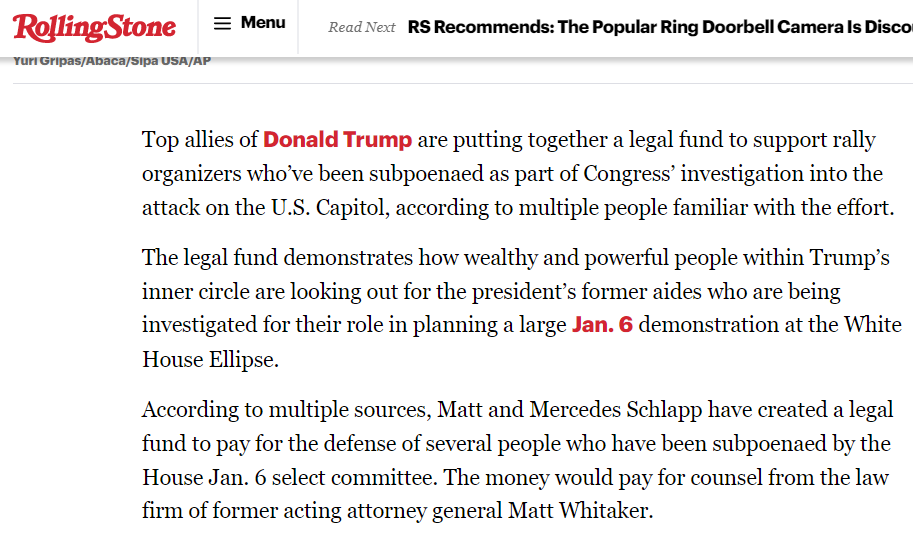The image size is (913, 542).
Task: Follow the red Jan. 6 link
Action: (602, 325)
